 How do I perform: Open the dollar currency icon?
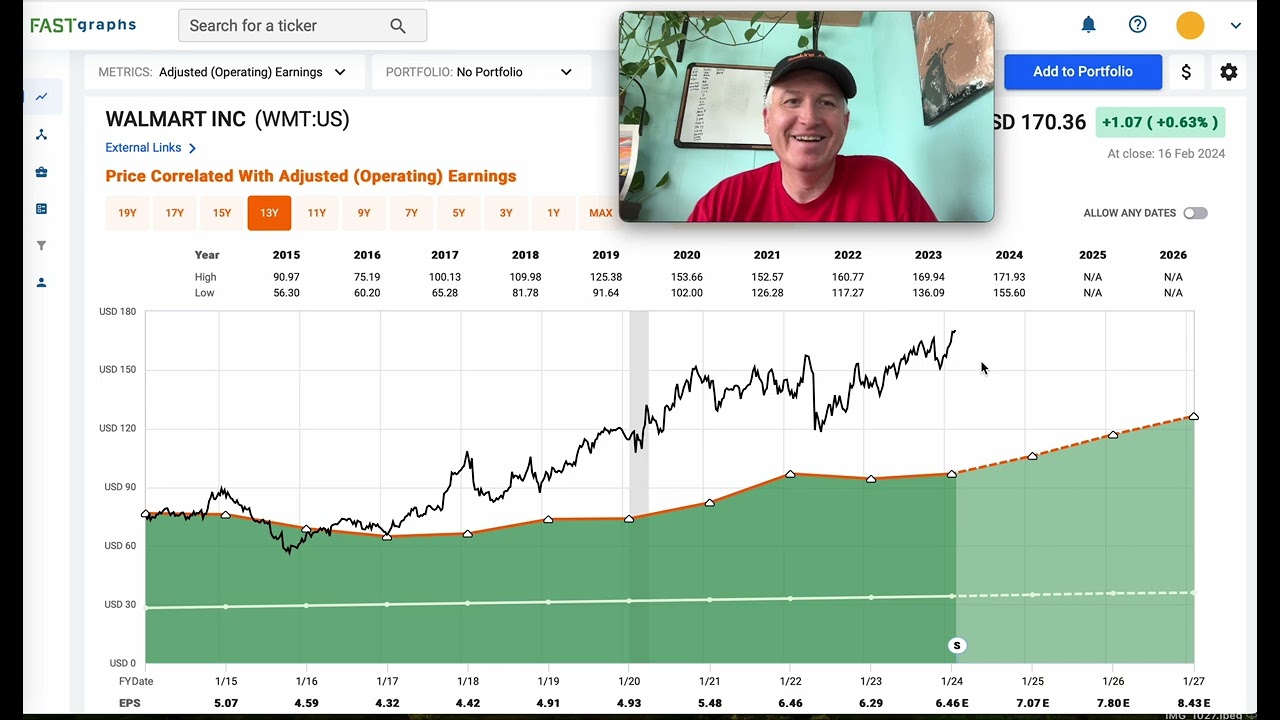click(1186, 72)
